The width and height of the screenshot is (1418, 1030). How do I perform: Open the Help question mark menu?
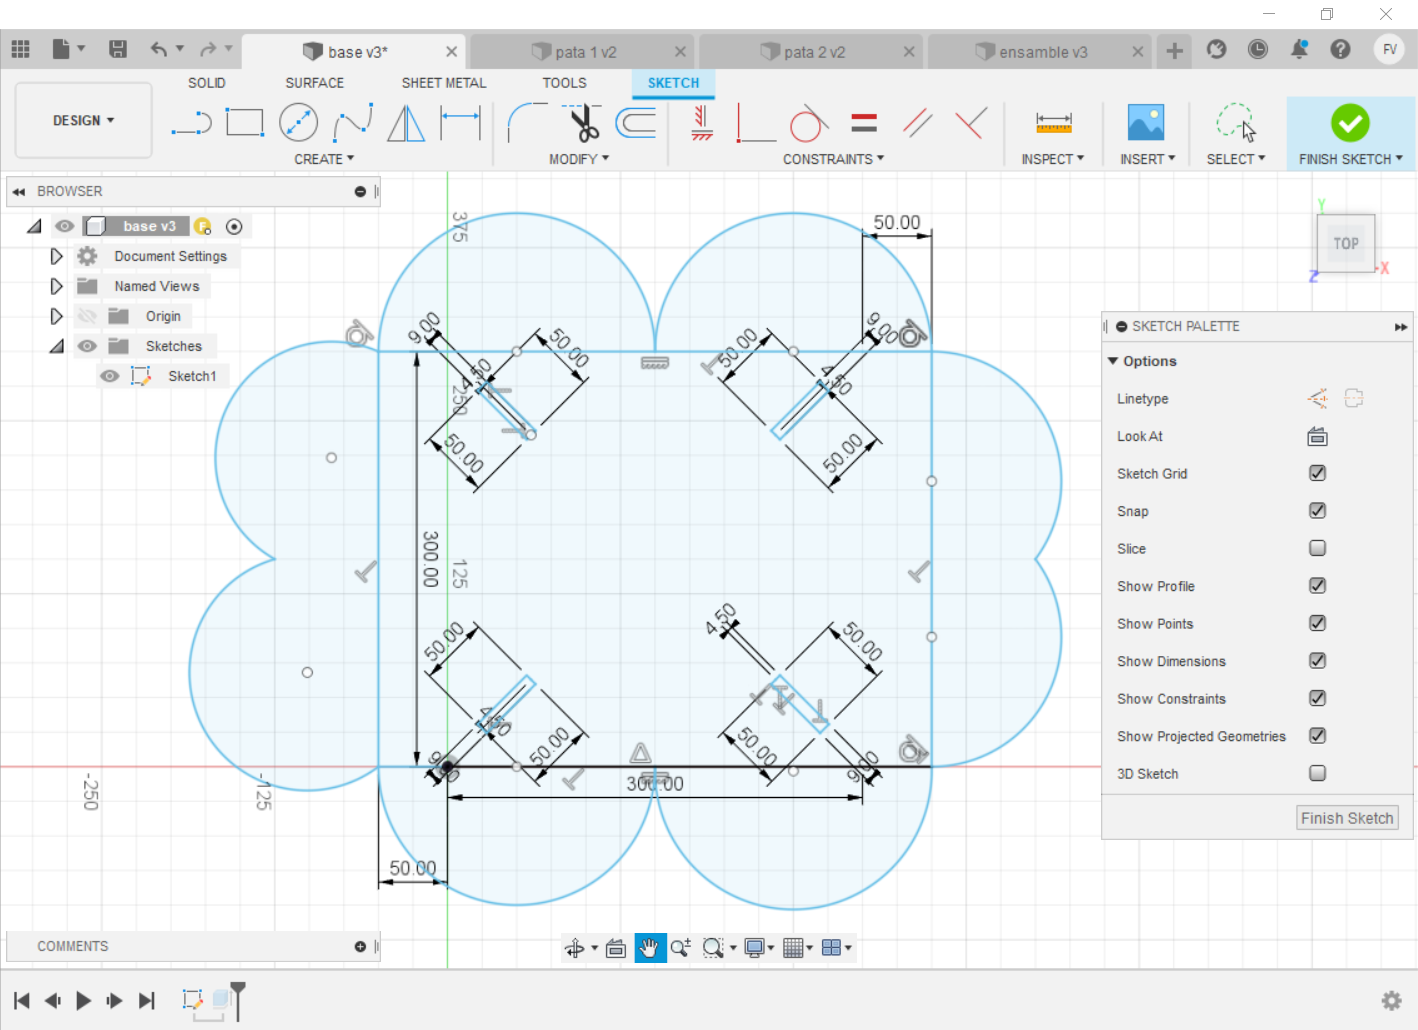coord(1341,49)
